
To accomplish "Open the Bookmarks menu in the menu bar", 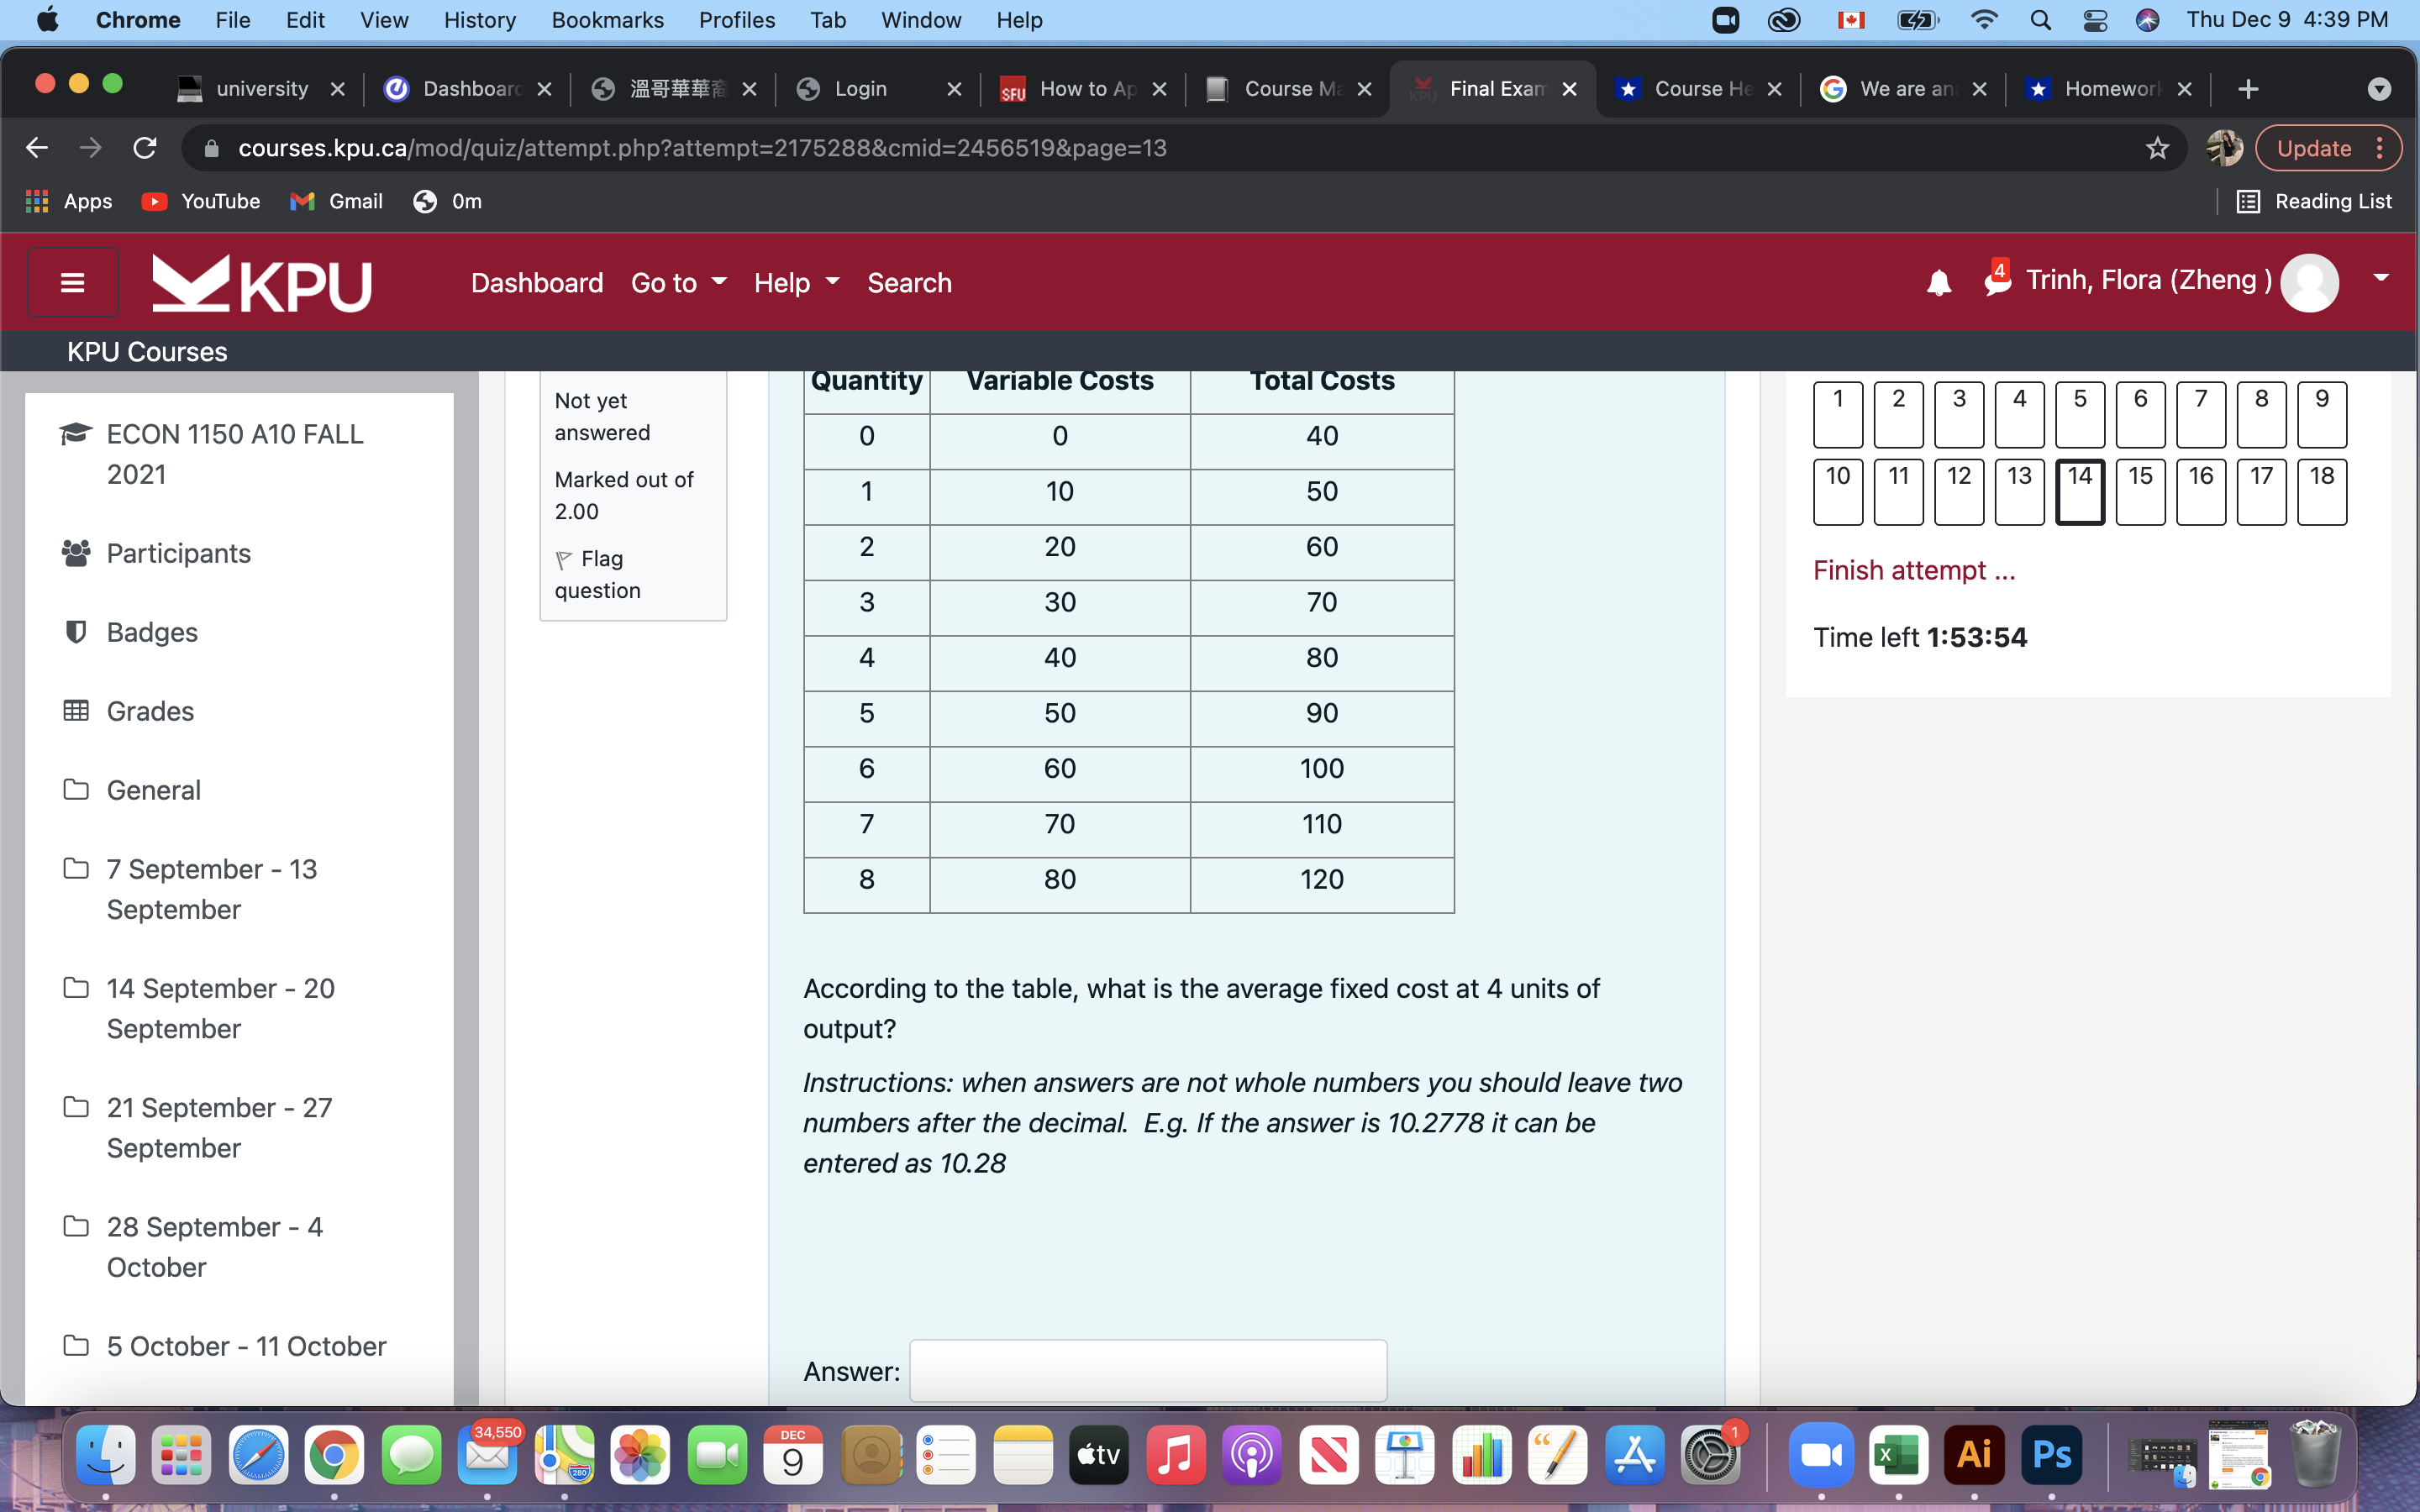I will 607,20.
